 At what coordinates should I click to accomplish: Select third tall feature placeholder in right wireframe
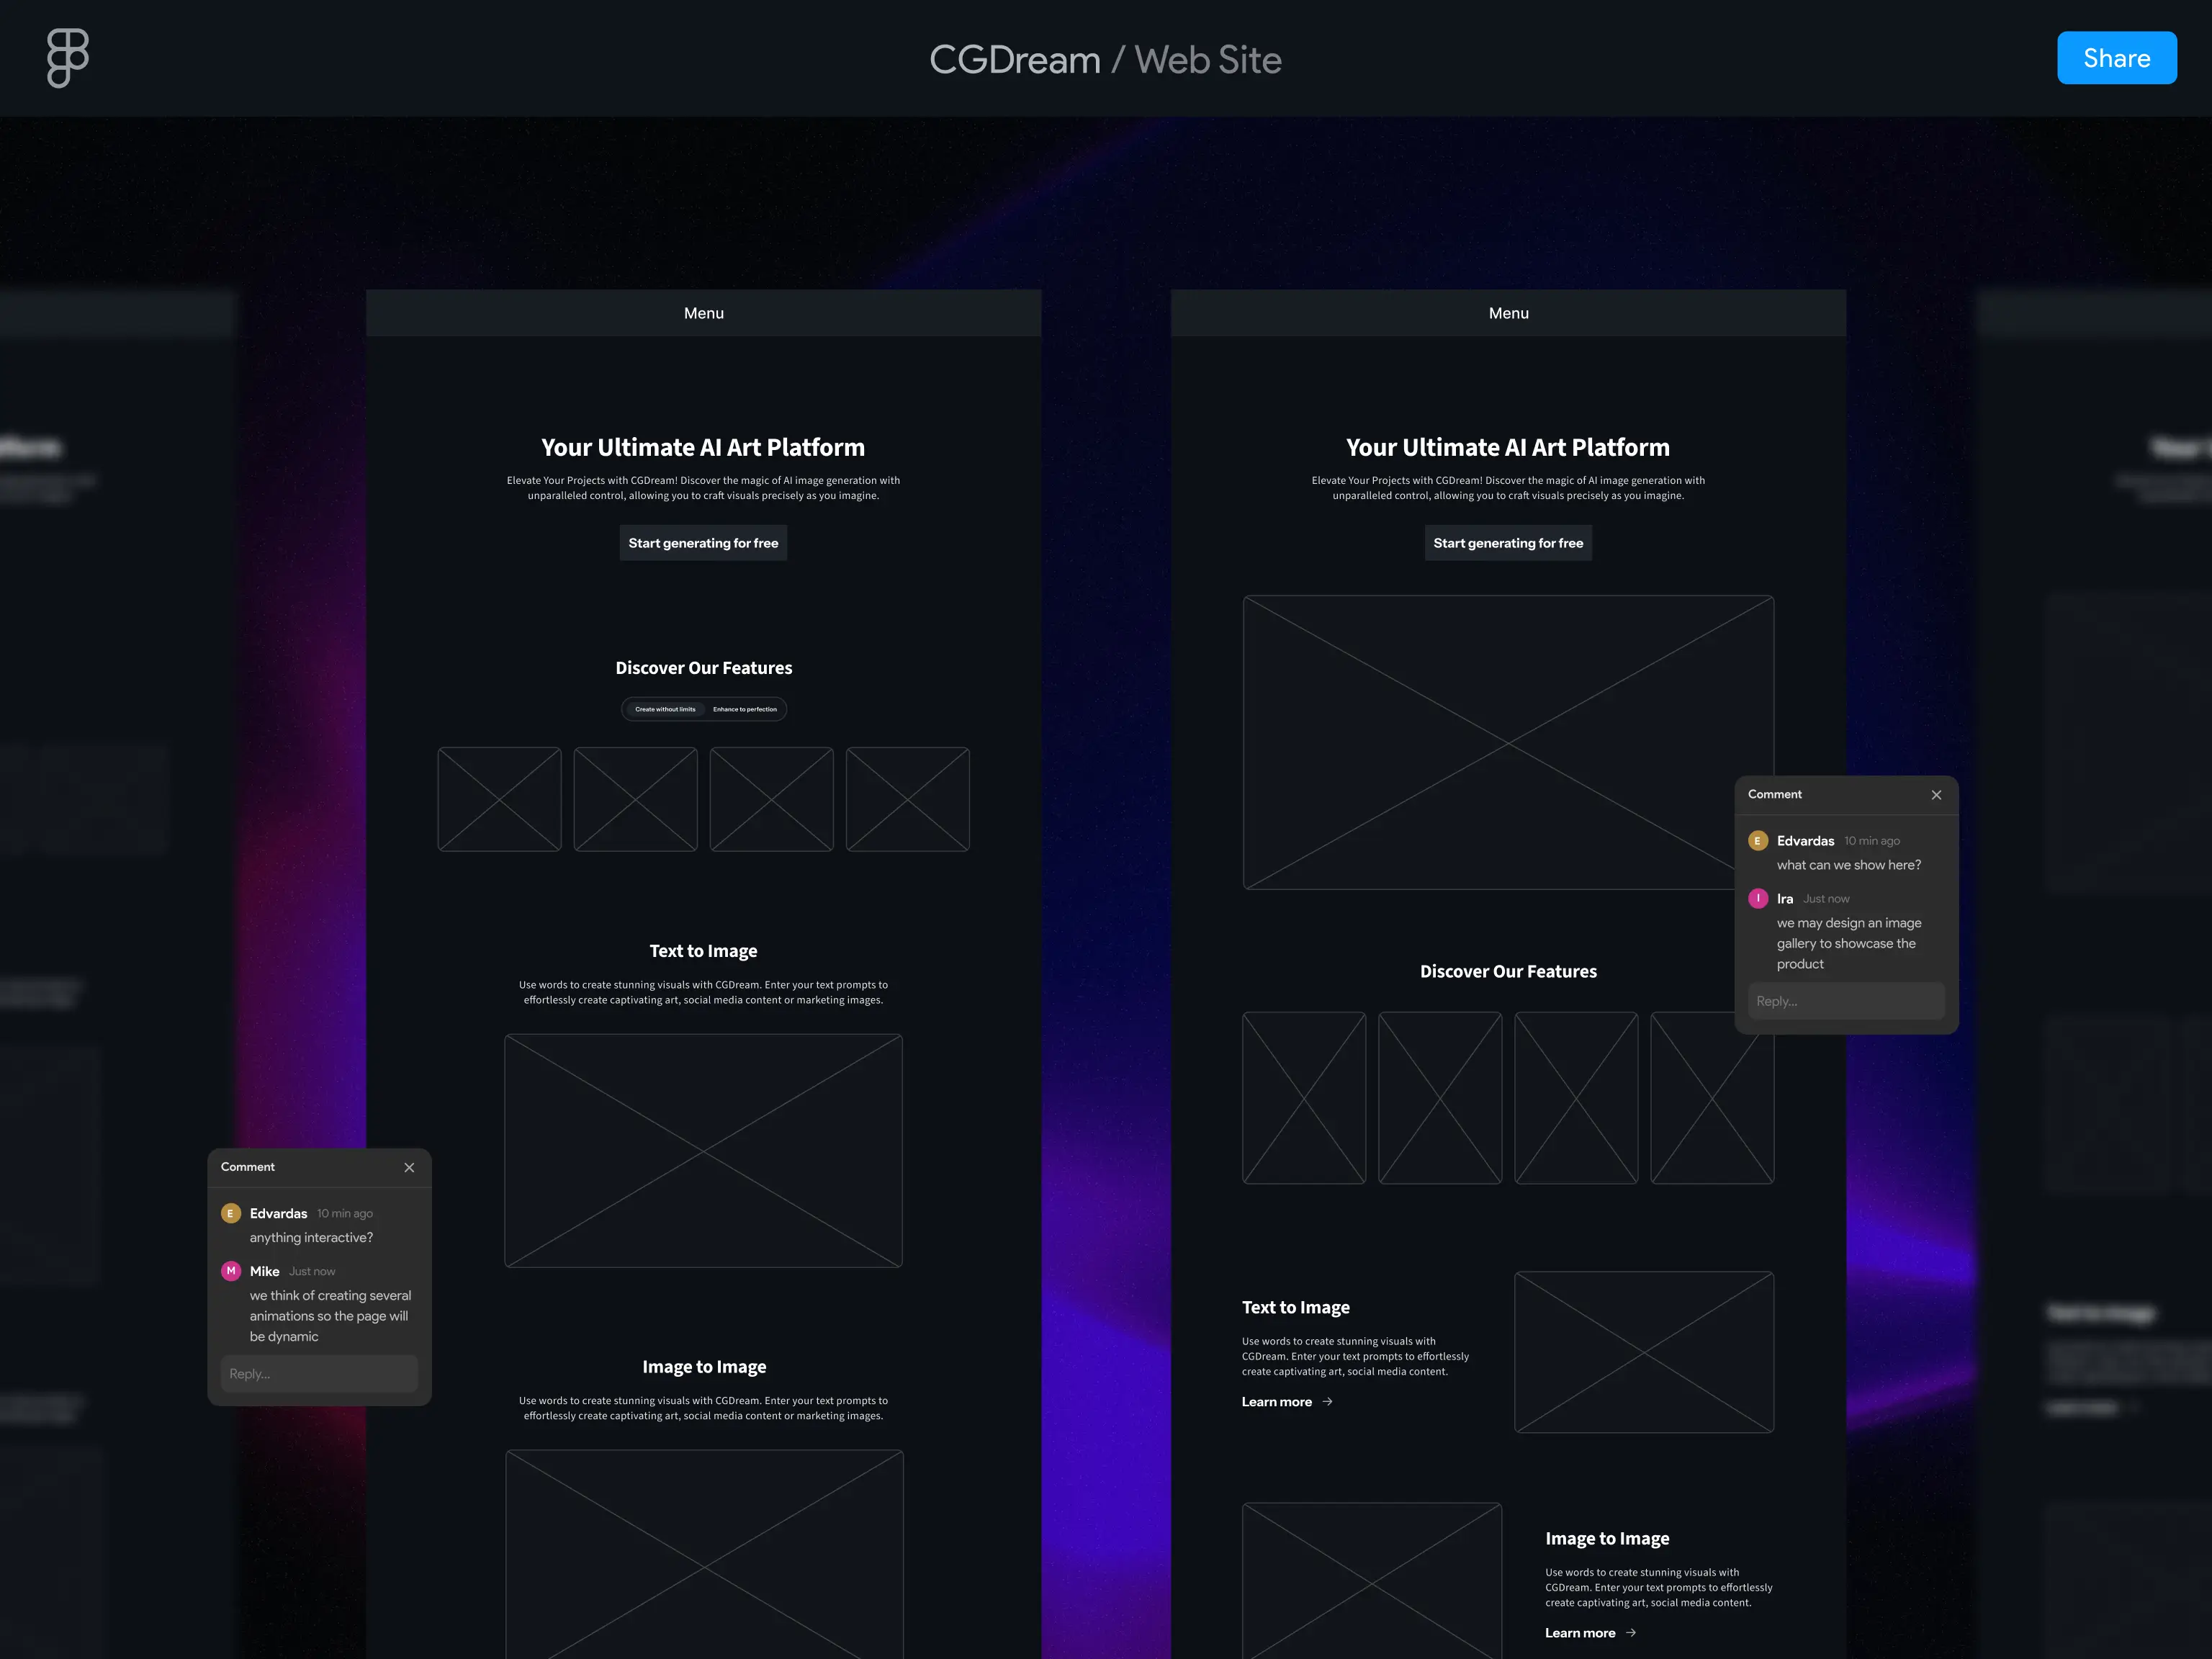pyautogui.click(x=1576, y=1098)
